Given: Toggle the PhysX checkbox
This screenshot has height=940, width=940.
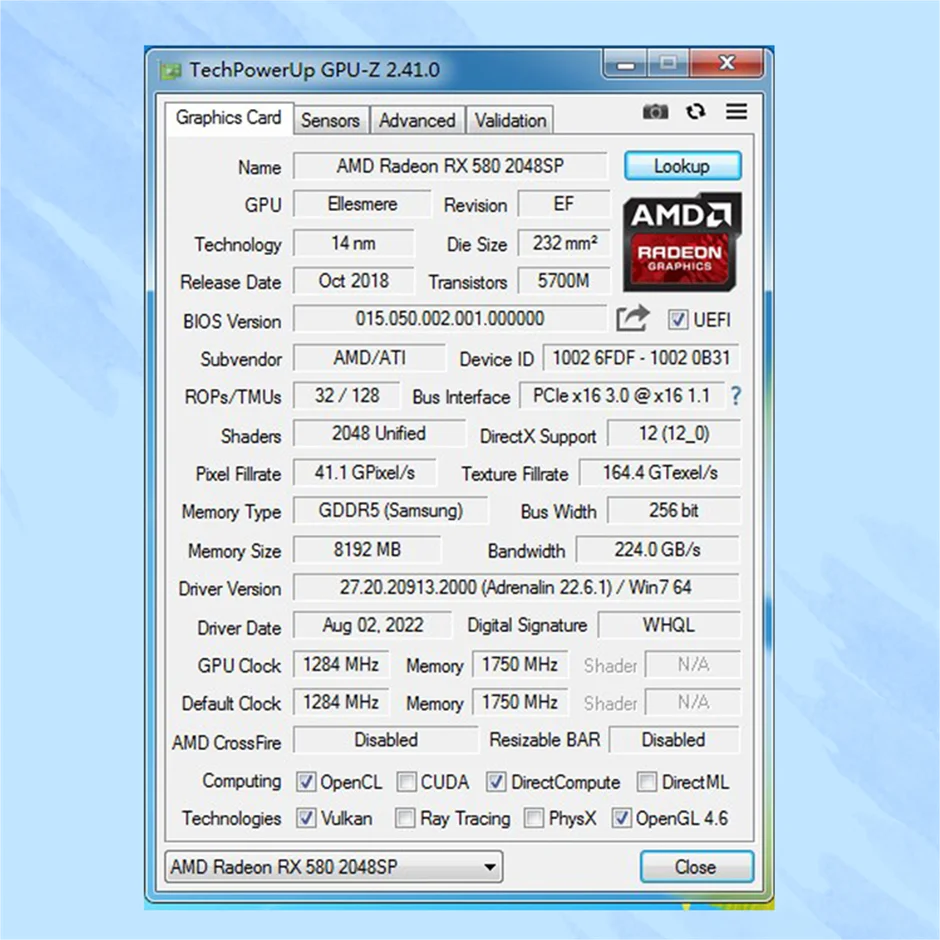Looking at the screenshot, I should [x=534, y=818].
